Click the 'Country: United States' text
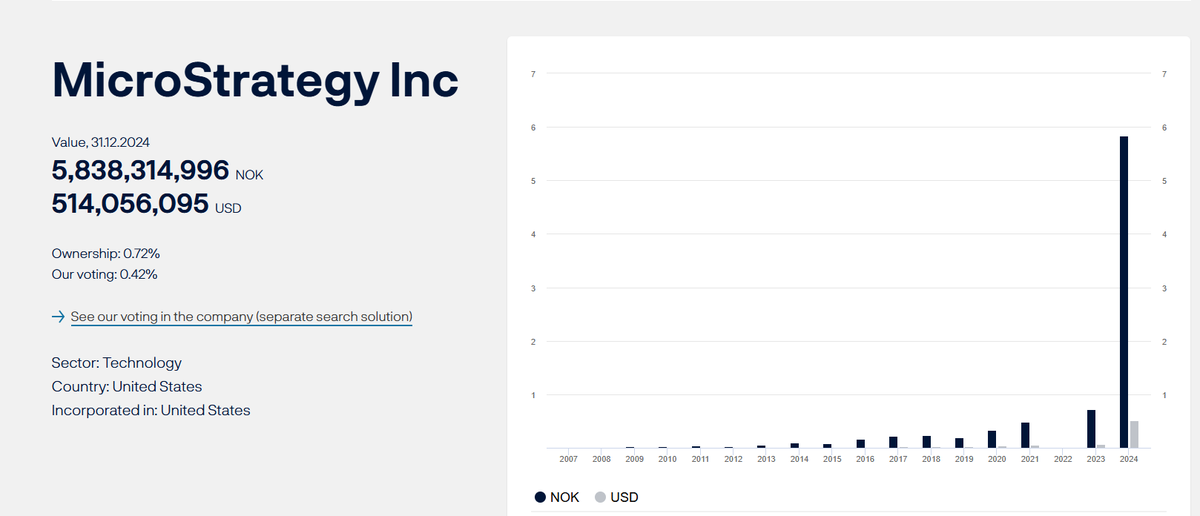 126,386
